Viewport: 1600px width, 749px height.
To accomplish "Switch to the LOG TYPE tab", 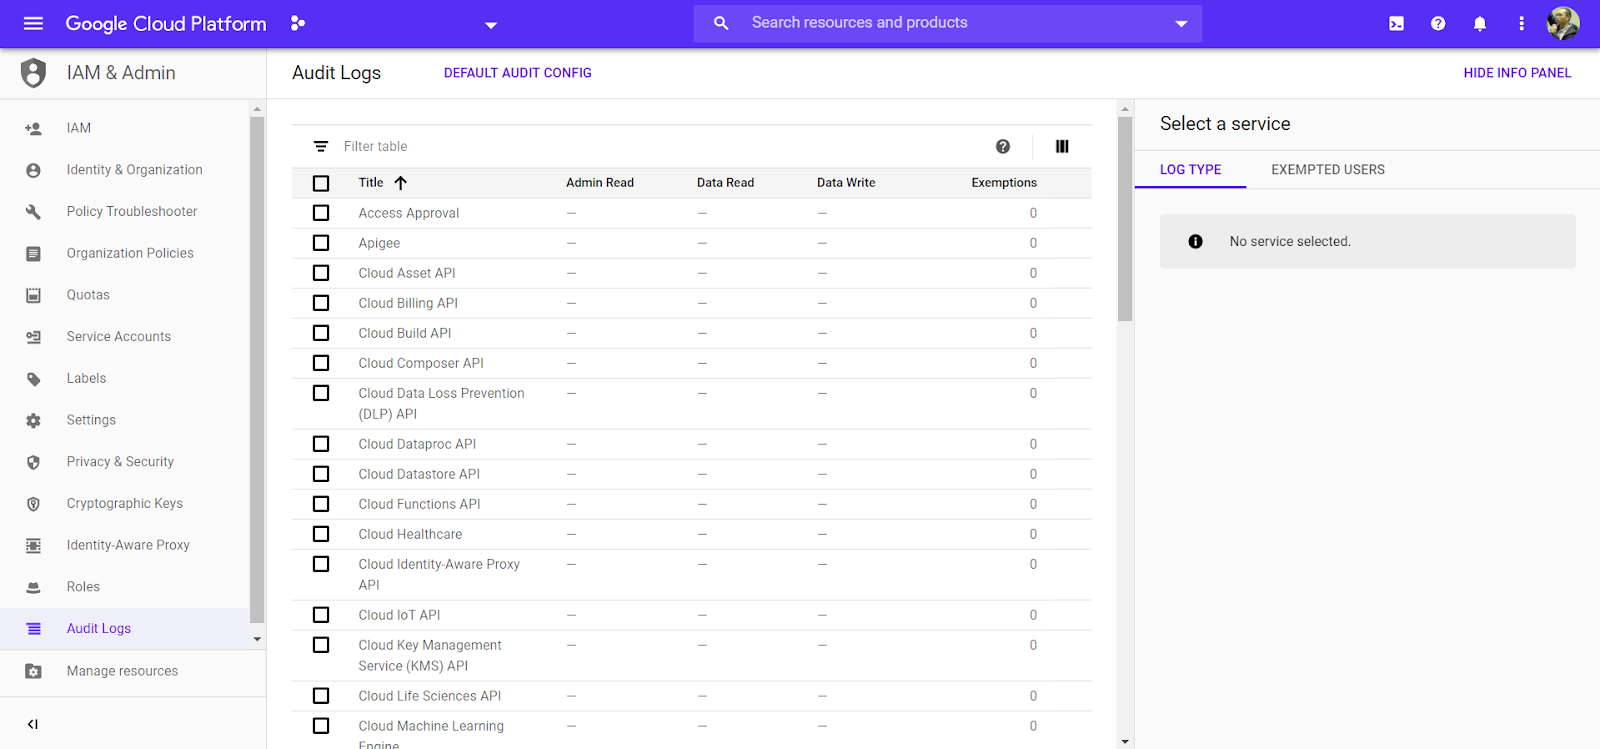I will [x=1190, y=170].
